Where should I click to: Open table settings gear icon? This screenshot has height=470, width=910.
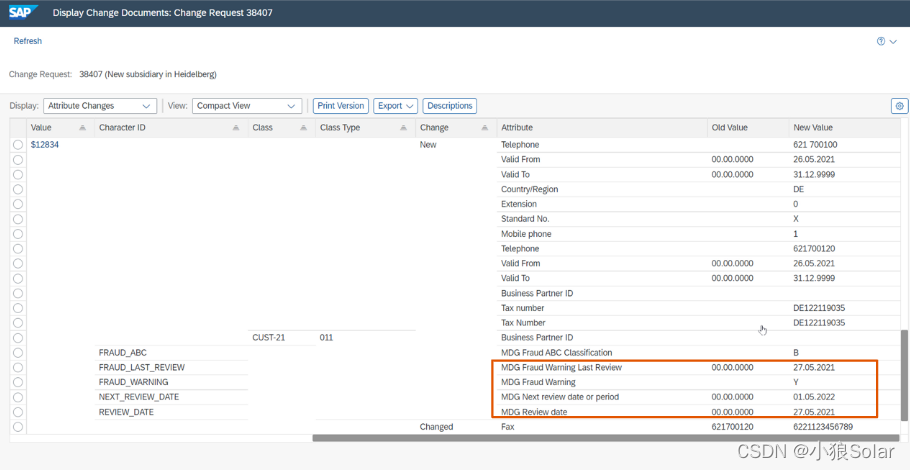900,106
